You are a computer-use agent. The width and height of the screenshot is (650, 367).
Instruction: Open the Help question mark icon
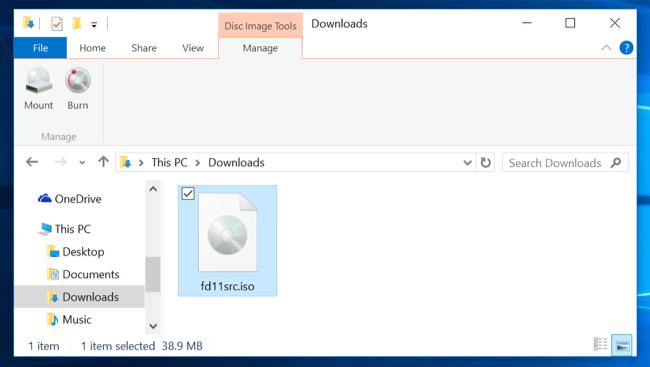pyautogui.click(x=626, y=48)
